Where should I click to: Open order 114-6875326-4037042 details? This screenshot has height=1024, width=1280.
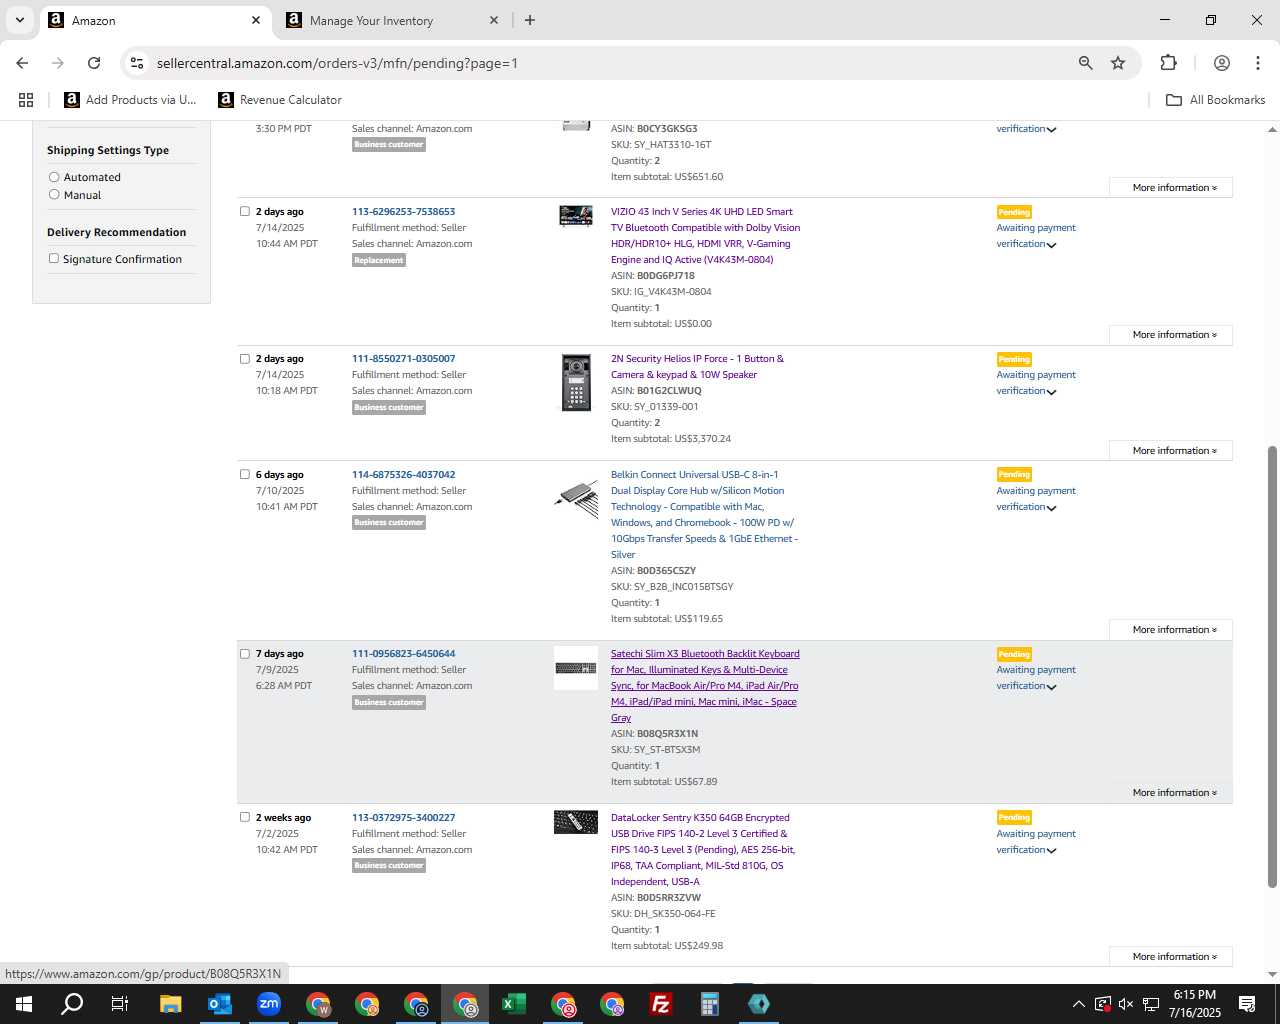coord(403,474)
